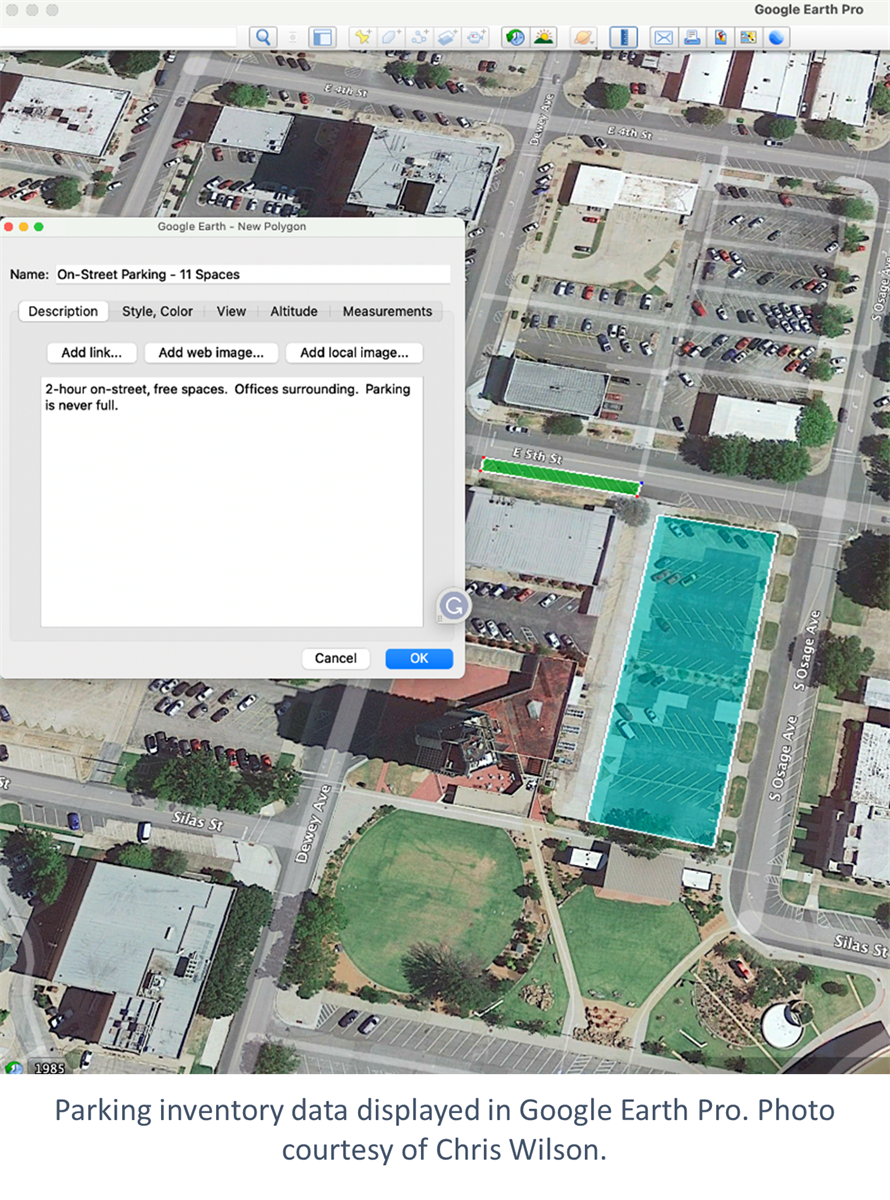Click the Email envelope icon
This screenshot has height=1200, width=890.
663,37
